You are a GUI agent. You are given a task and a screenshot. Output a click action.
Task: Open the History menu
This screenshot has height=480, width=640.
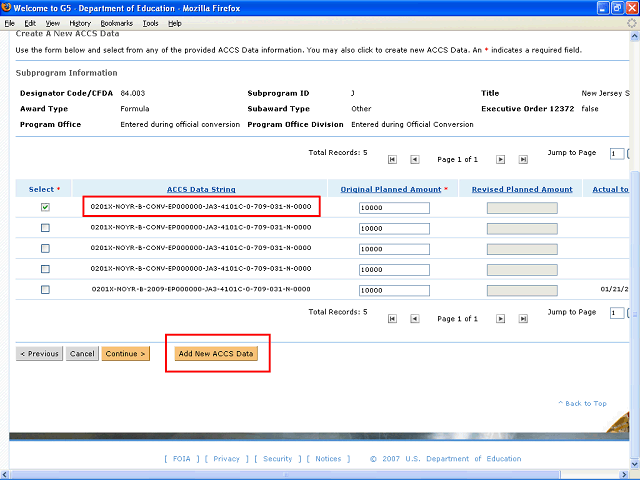(x=80, y=23)
